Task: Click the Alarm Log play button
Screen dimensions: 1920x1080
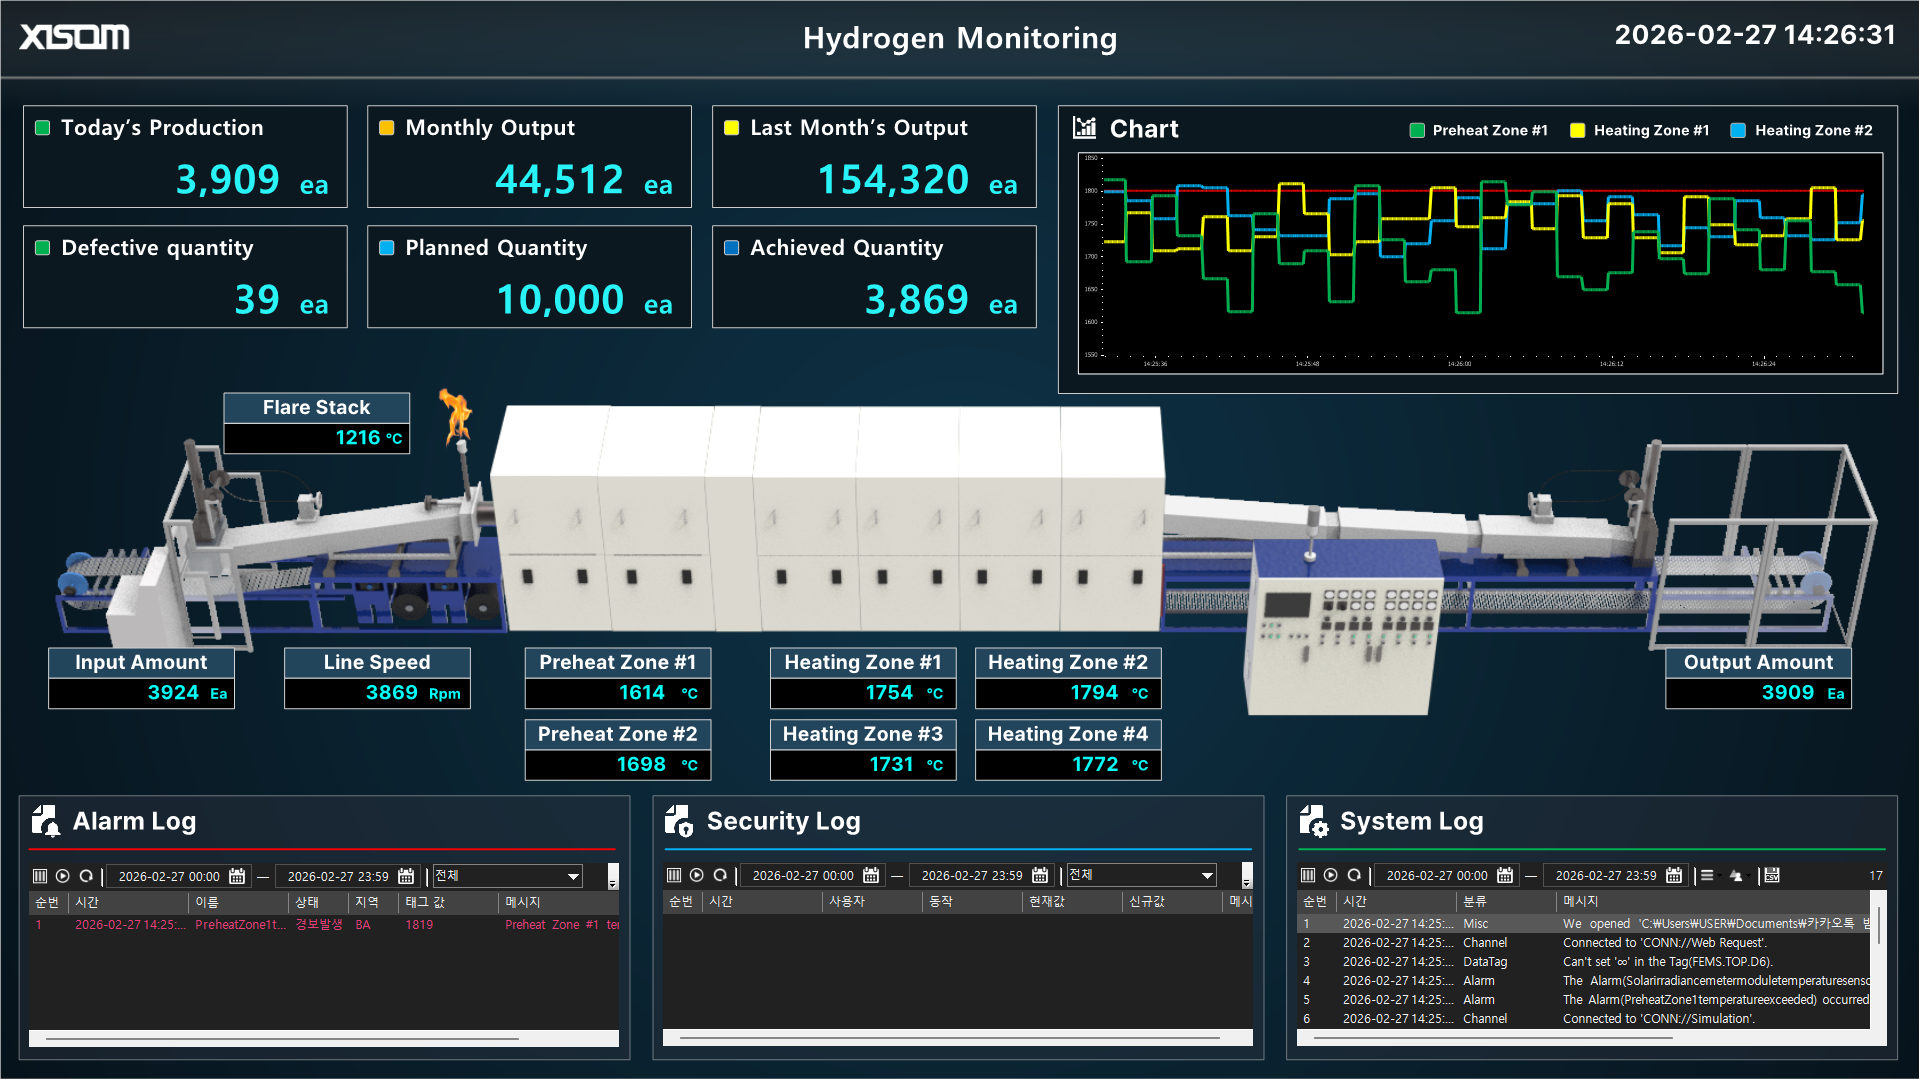Action: [63, 876]
